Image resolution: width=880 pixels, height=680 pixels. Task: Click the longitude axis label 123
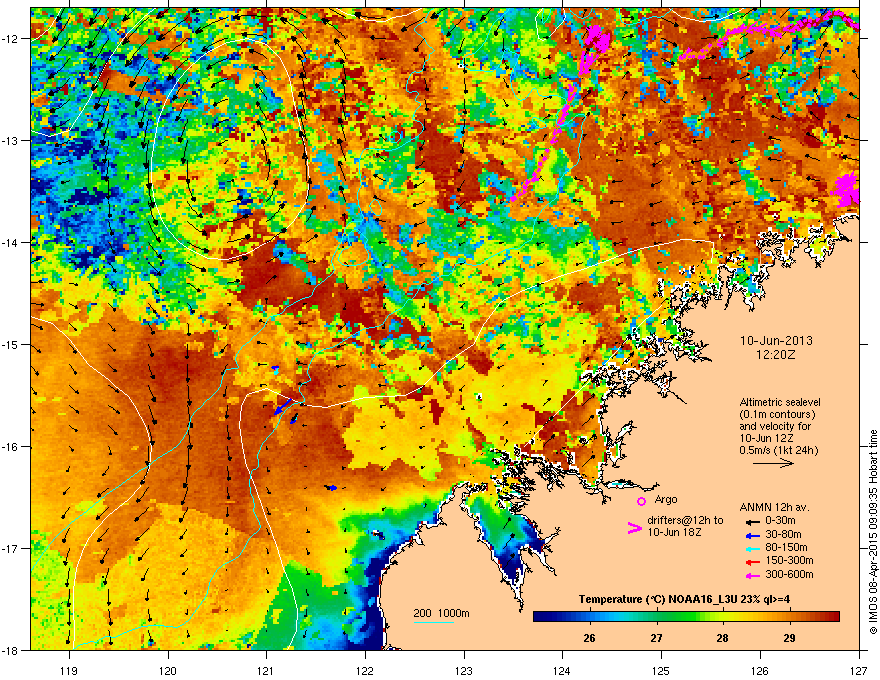464,670
